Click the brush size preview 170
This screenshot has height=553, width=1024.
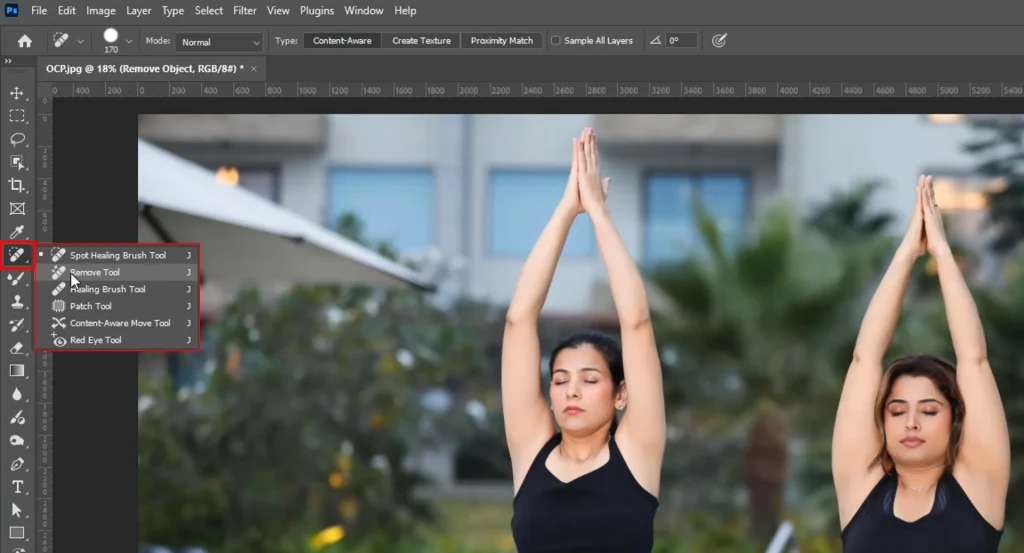click(111, 40)
